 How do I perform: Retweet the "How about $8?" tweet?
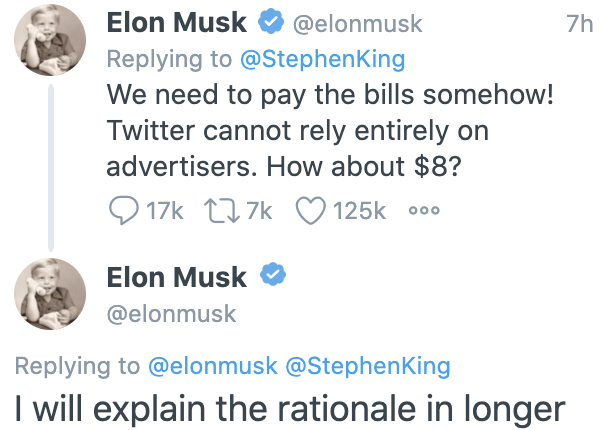click(x=219, y=211)
